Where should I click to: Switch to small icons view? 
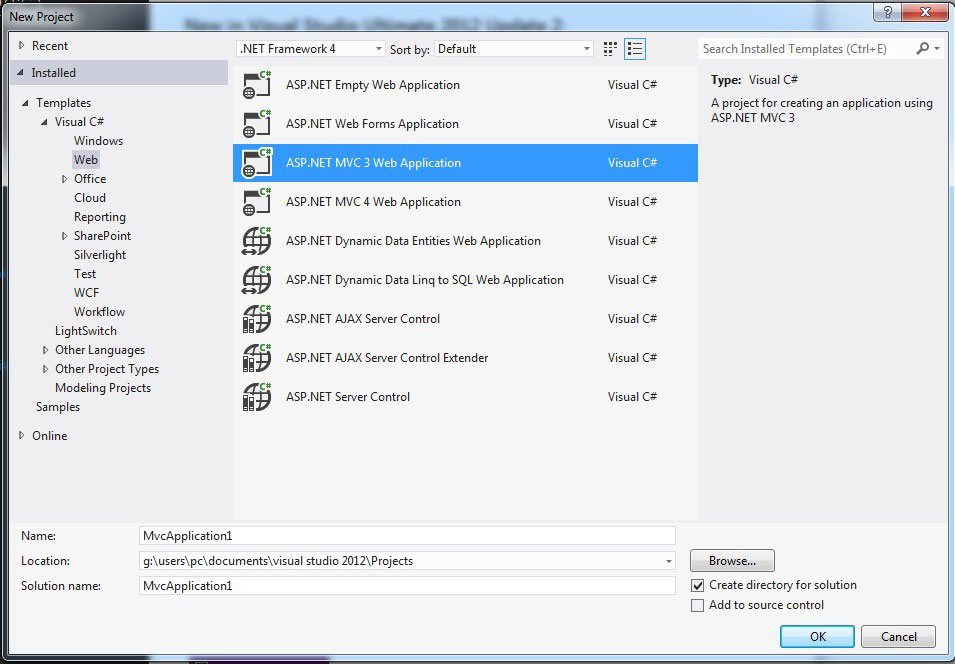click(x=611, y=49)
